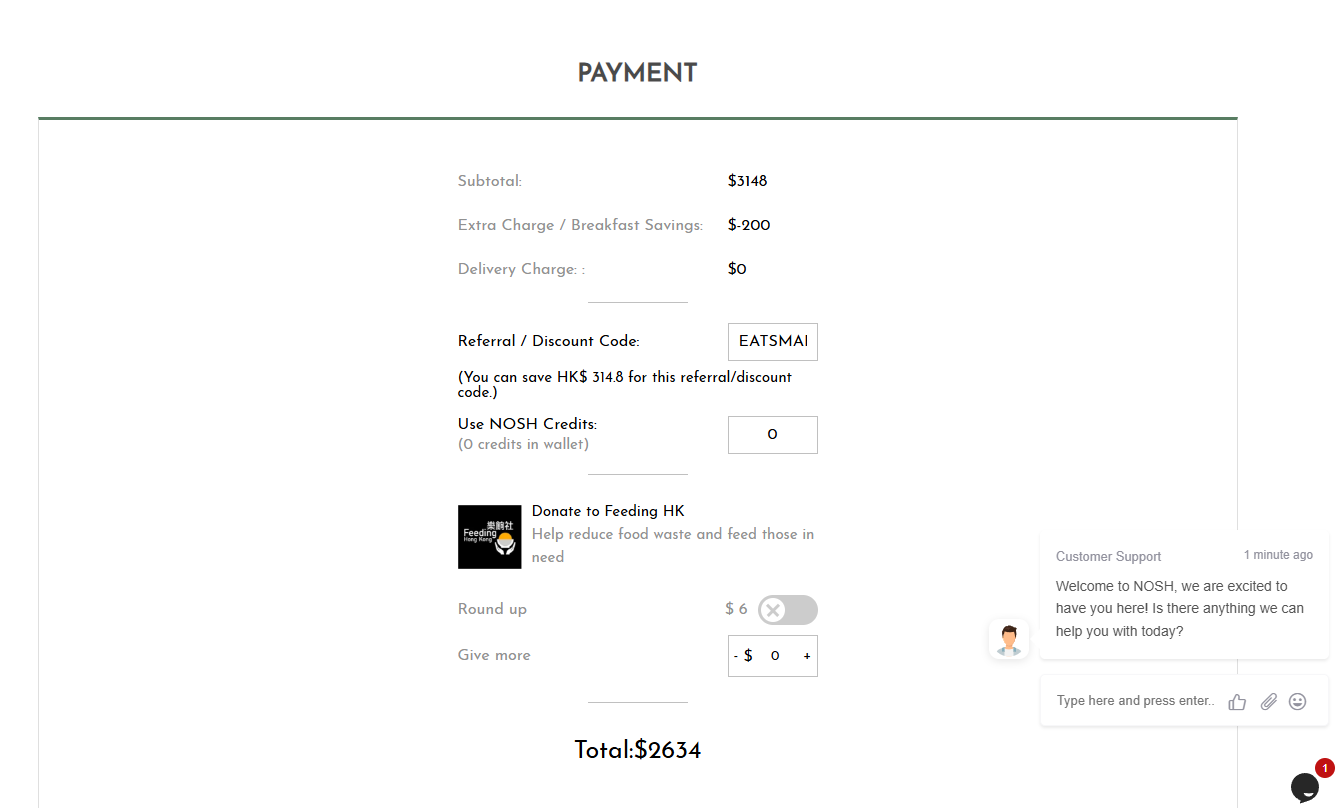
Task: Click the Feeding Hong Kong logo
Action: pos(489,537)
